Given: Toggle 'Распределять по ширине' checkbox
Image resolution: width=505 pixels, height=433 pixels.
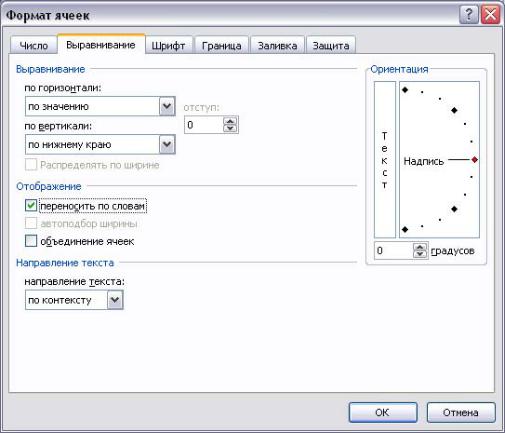Looking at the screenshot, I should coord(31,165).
